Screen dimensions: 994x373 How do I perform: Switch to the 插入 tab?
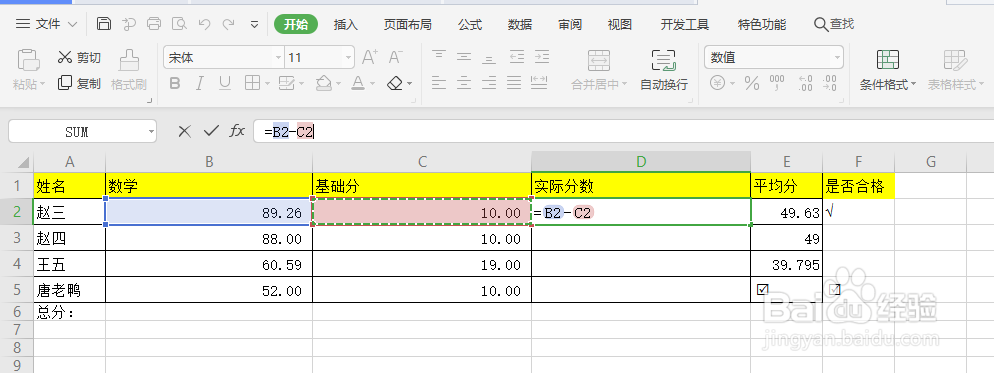click(x=345, y=25)
